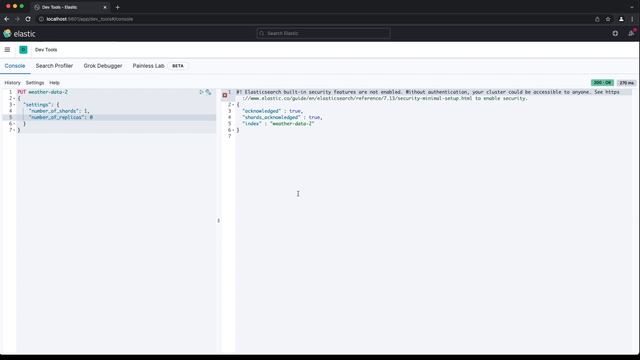
Task: Switch to the Console tab
Action: (x=15, y=66)
